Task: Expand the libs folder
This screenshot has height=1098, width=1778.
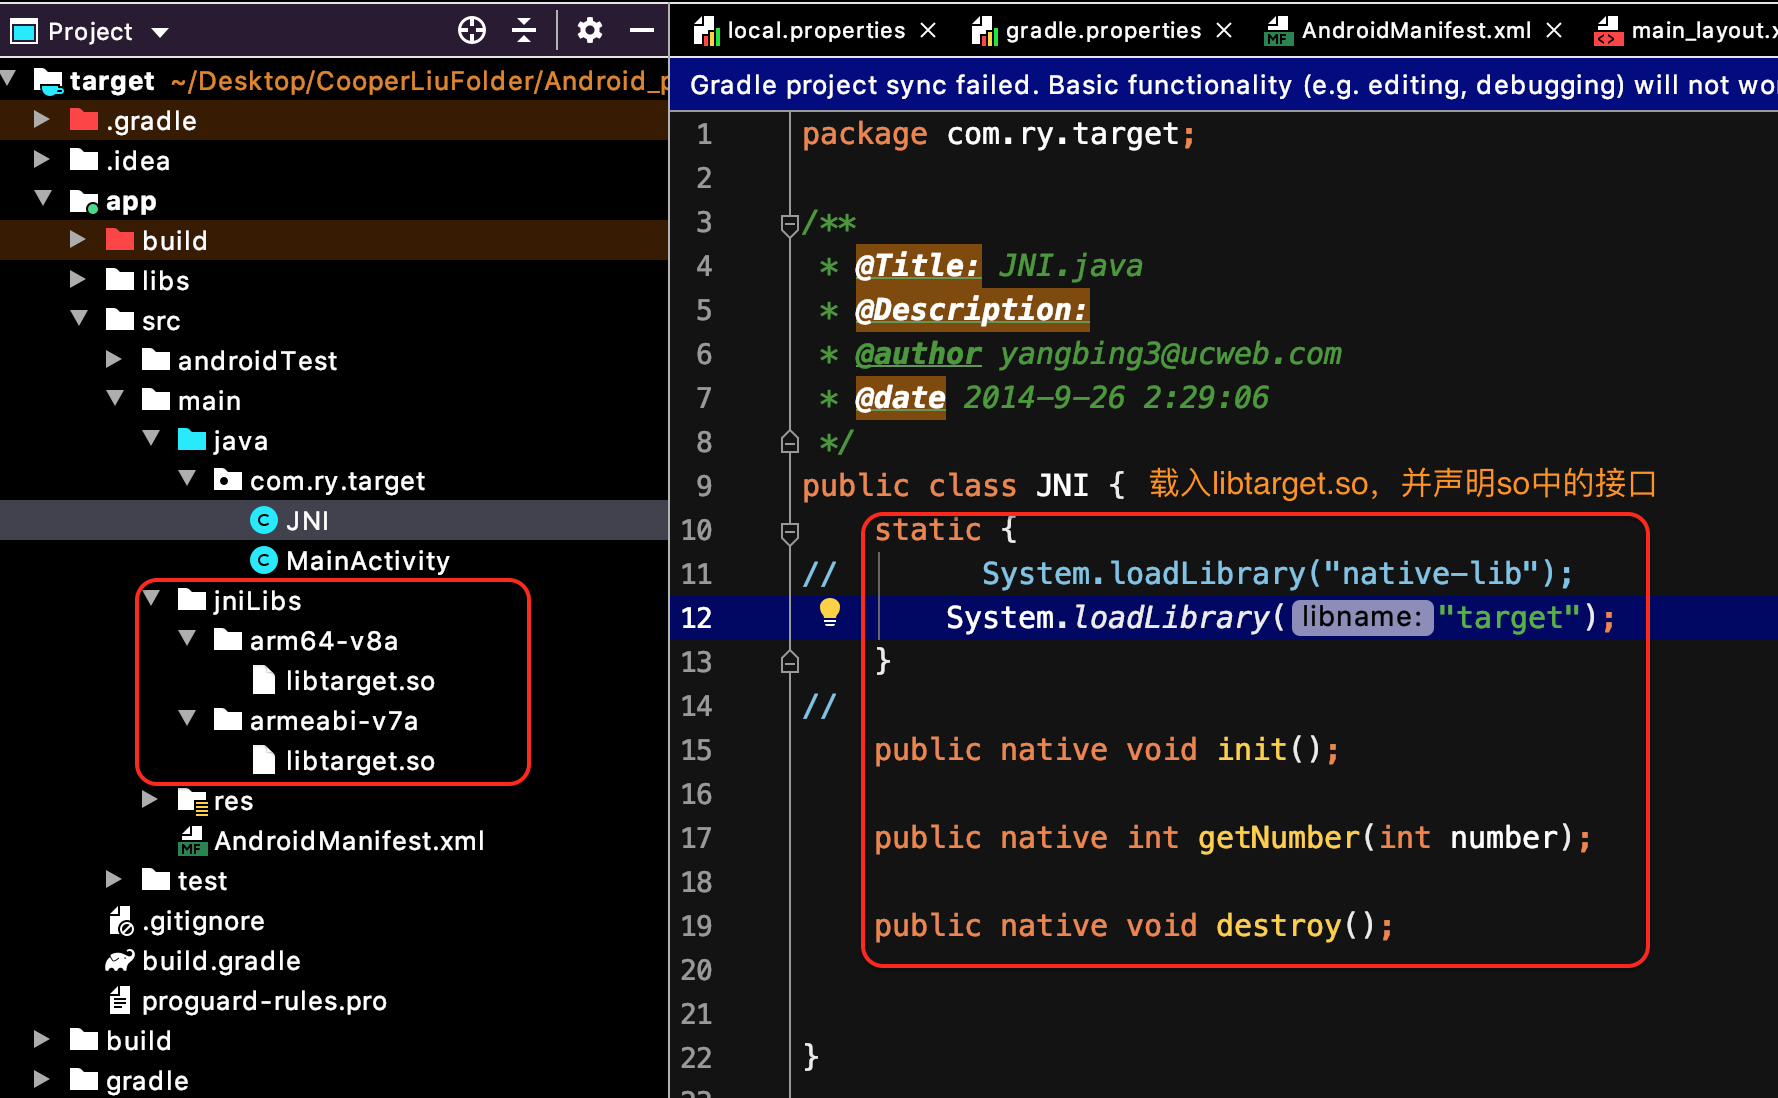Action: [x=77, y=279]
